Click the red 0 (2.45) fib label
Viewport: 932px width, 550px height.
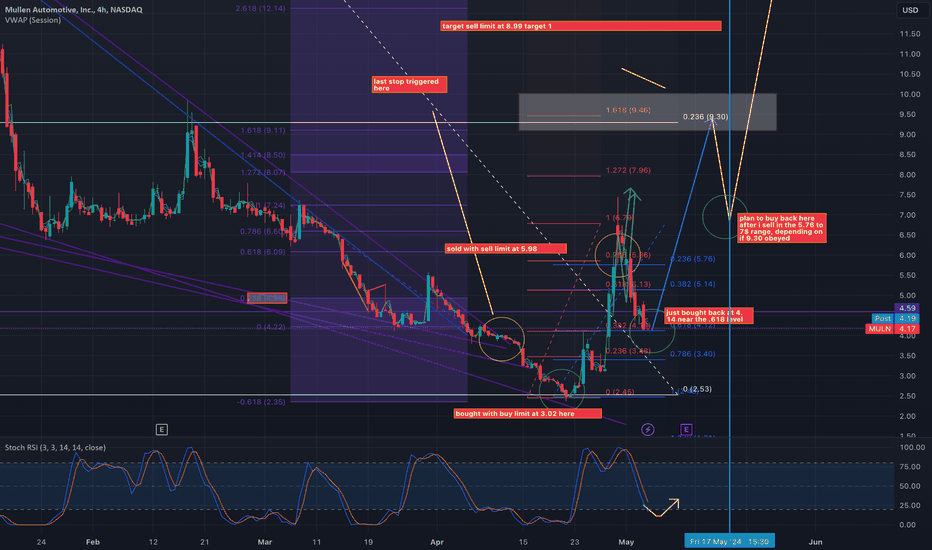point(620,392)
